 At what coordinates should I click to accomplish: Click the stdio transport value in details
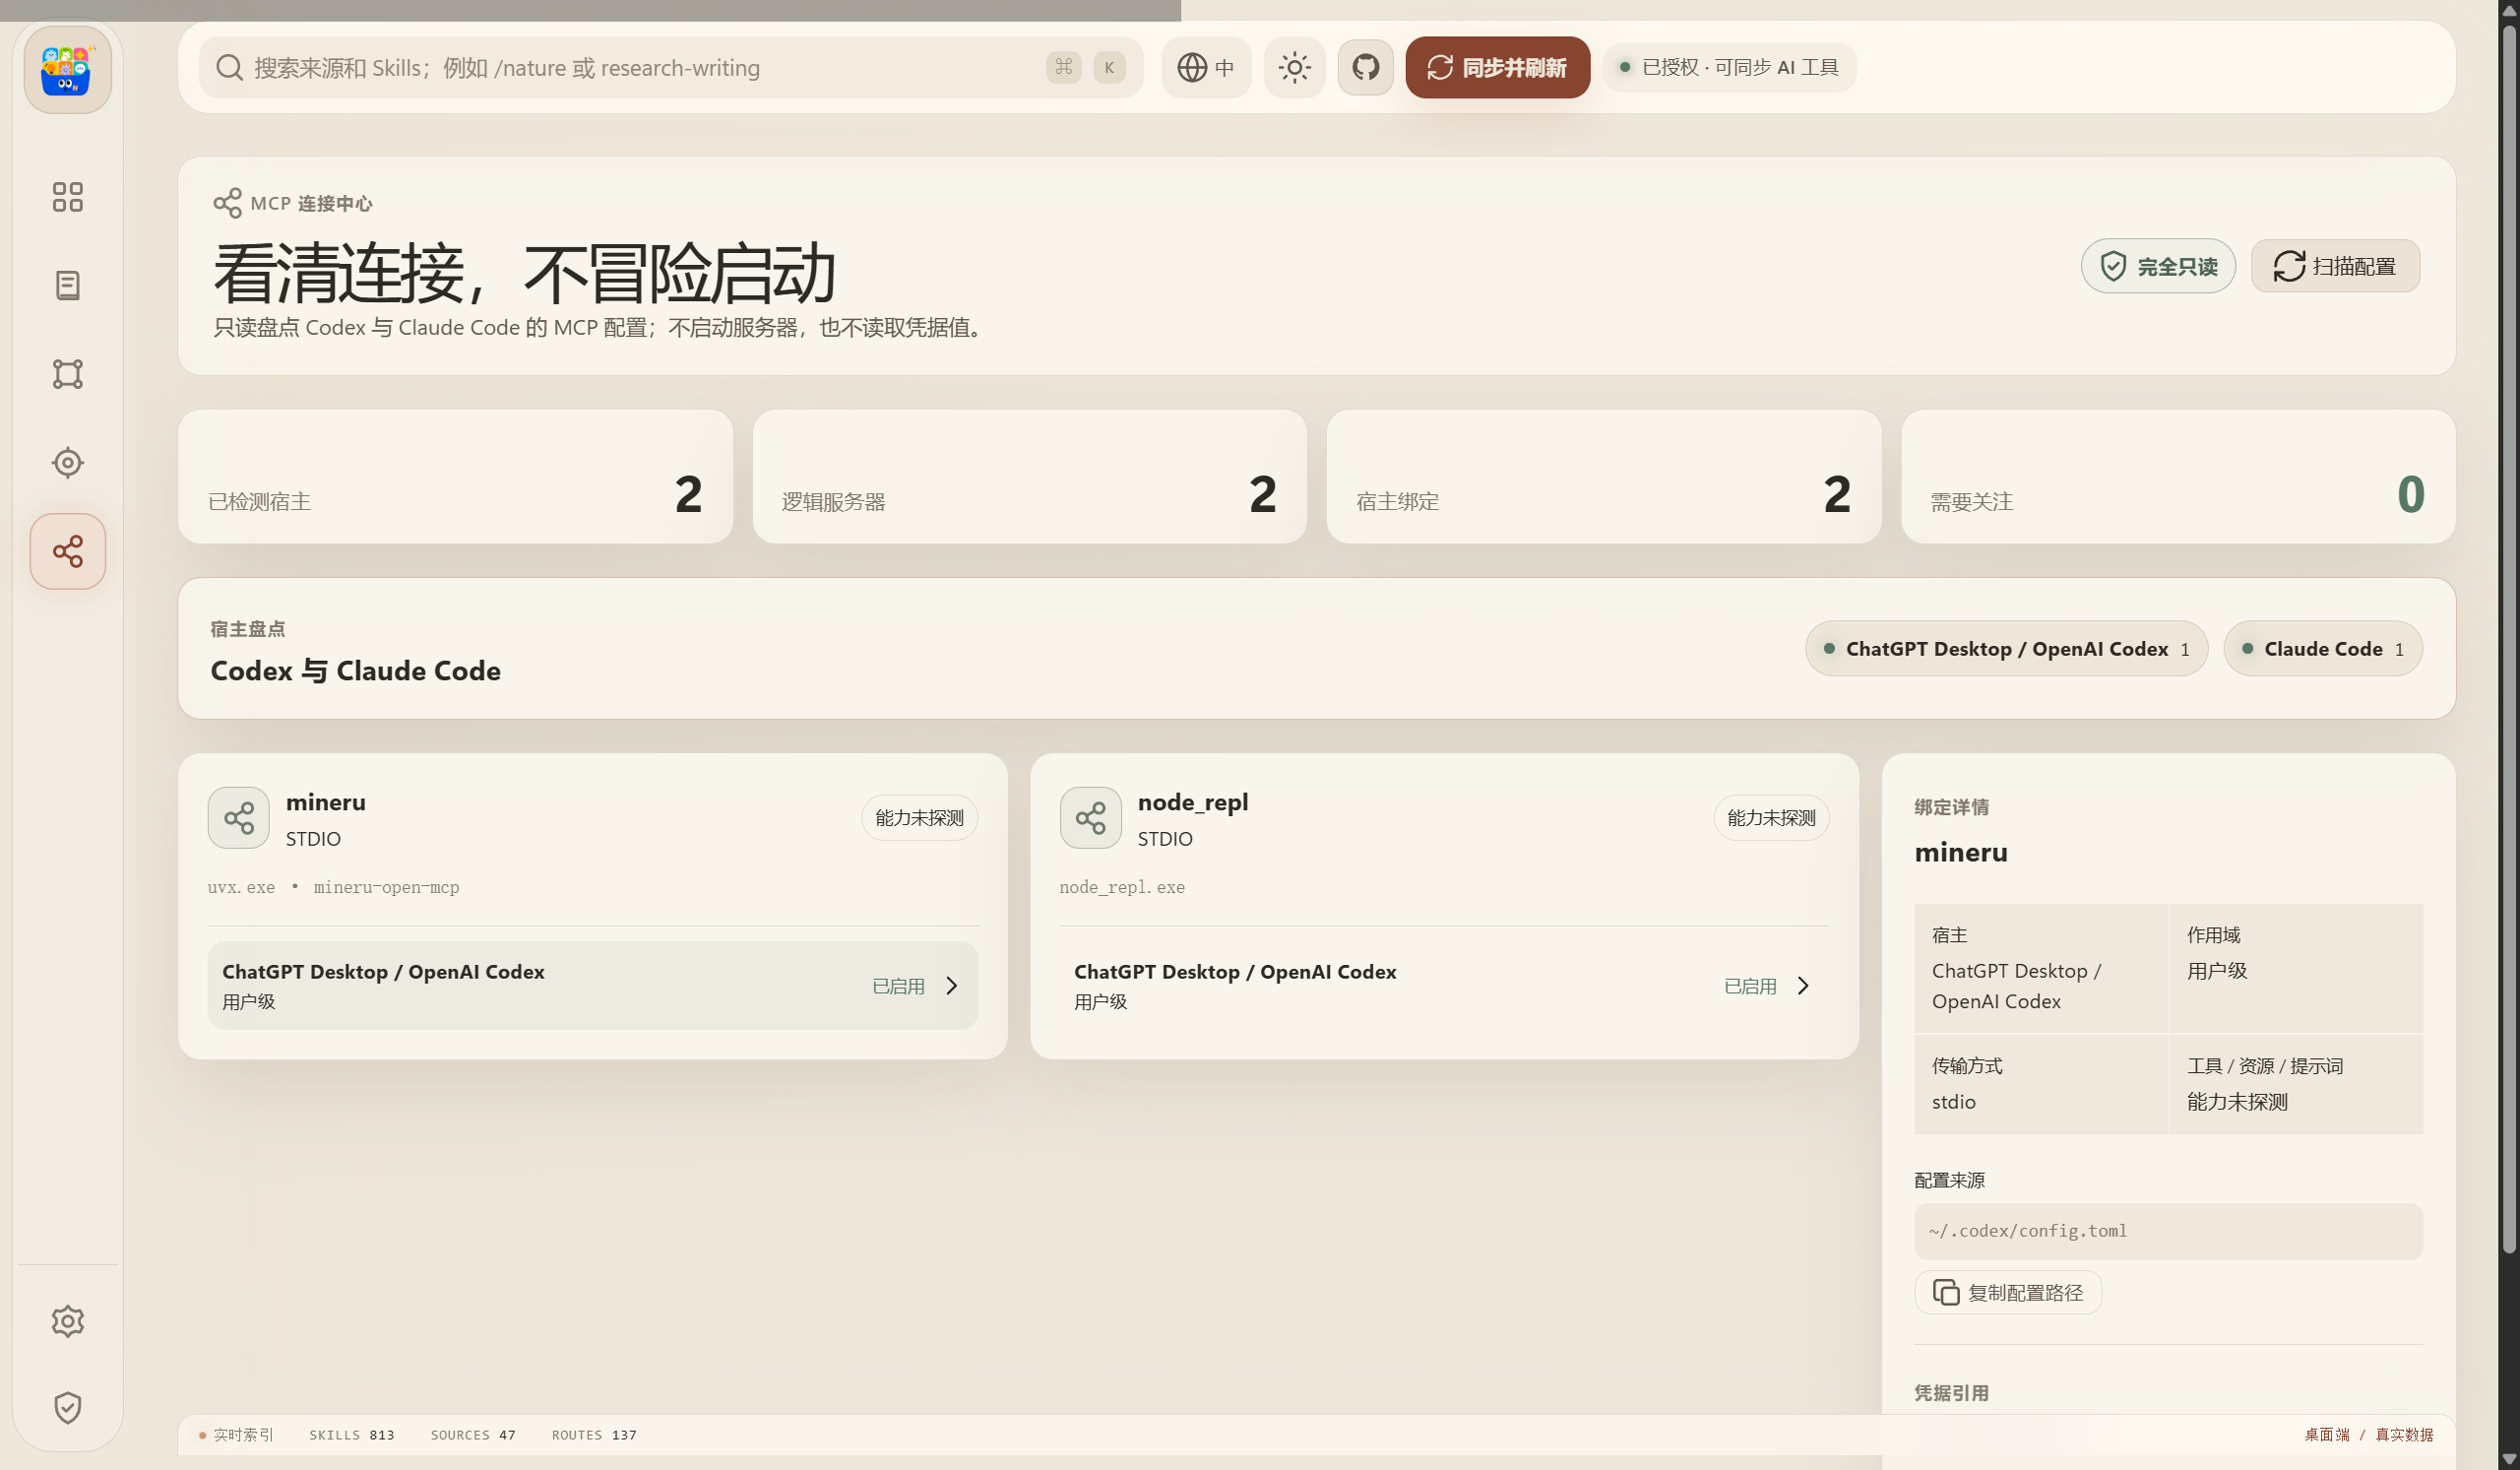click(1953, 1101)
